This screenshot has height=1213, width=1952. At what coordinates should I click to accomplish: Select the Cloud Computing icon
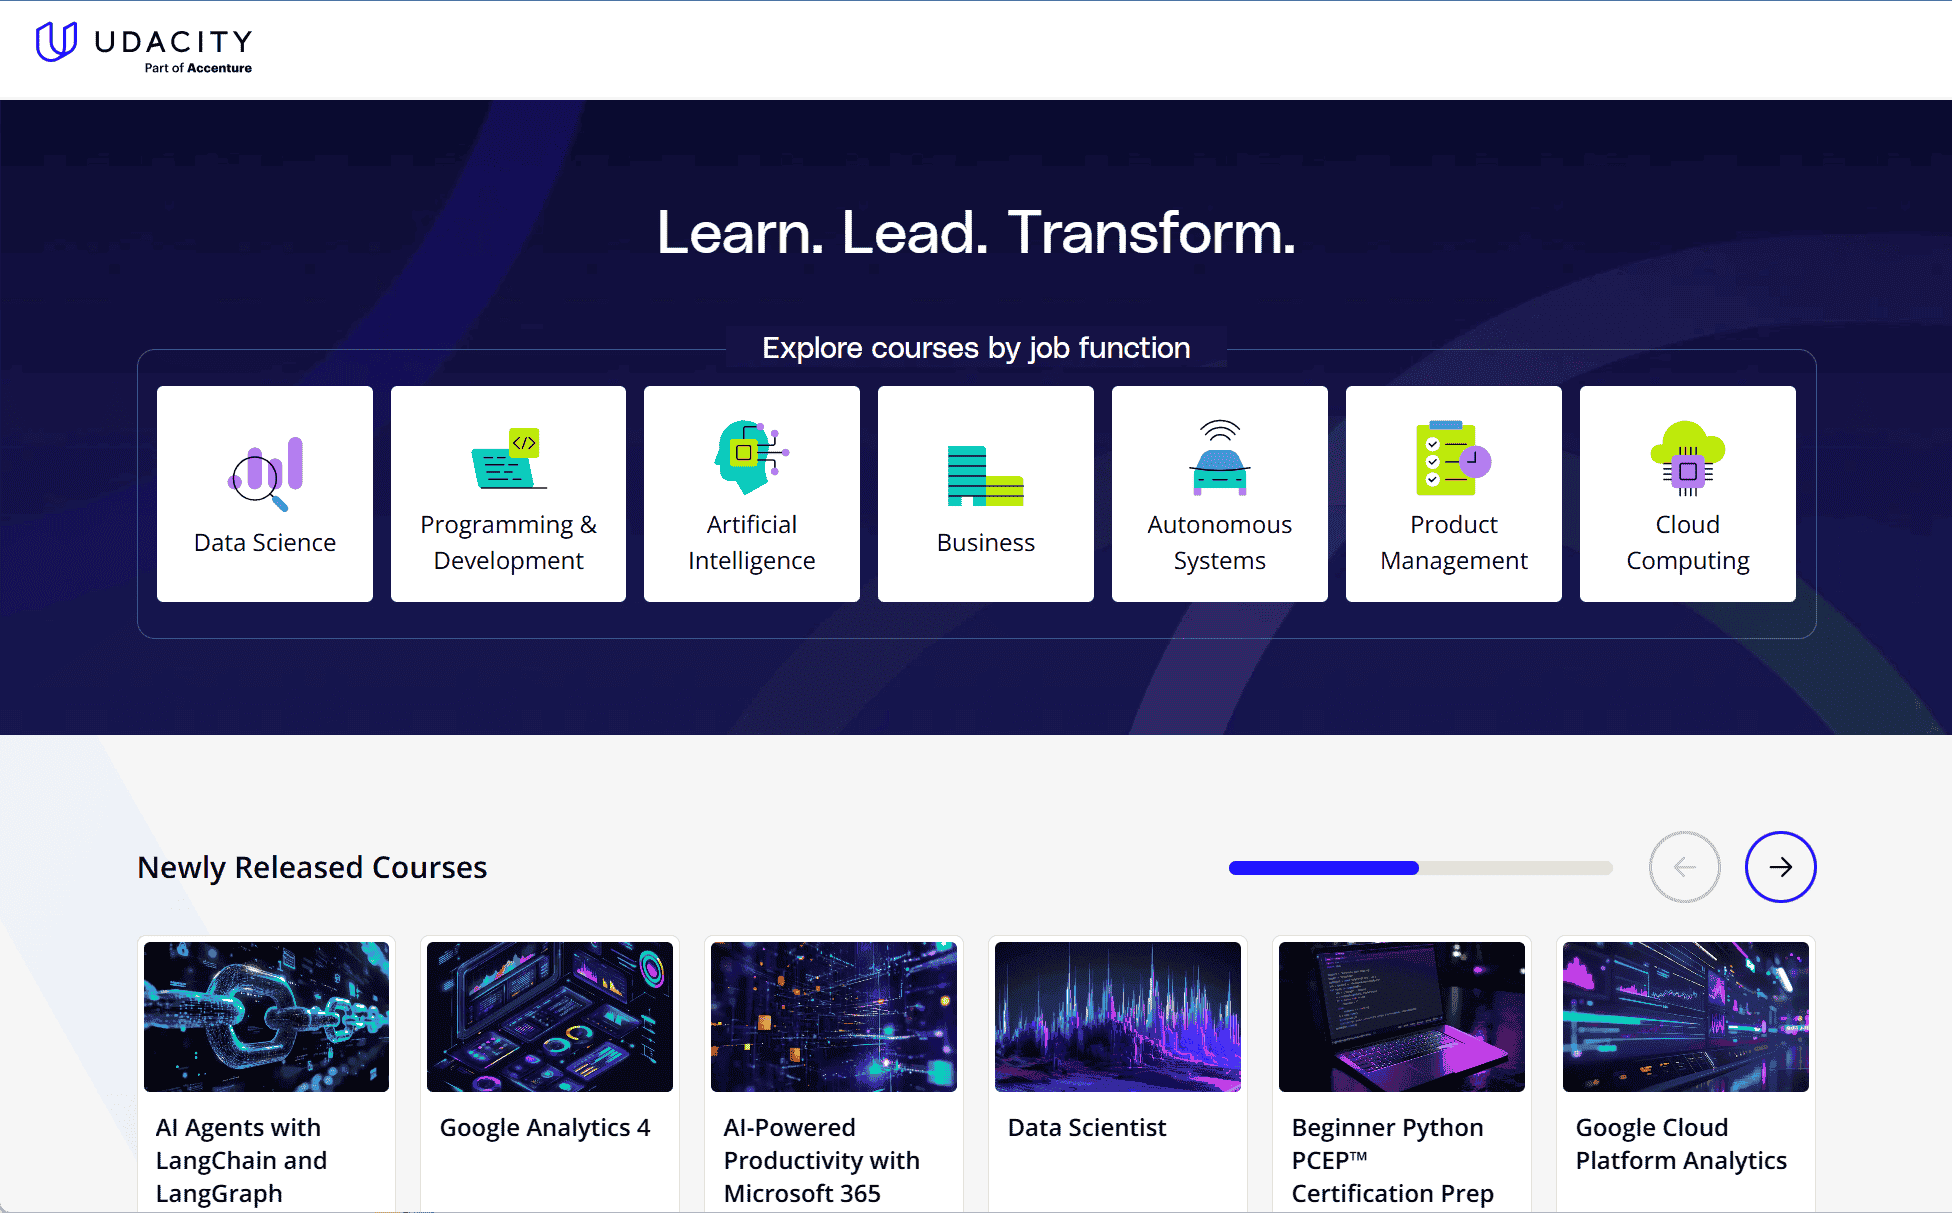(1686, 460)
